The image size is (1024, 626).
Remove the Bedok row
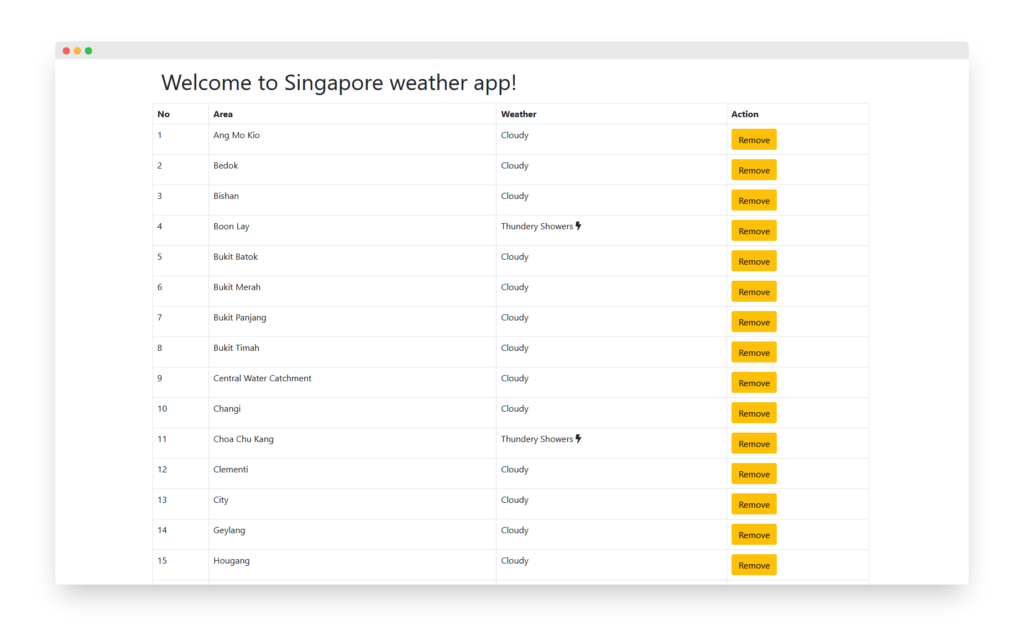[754, 170]
